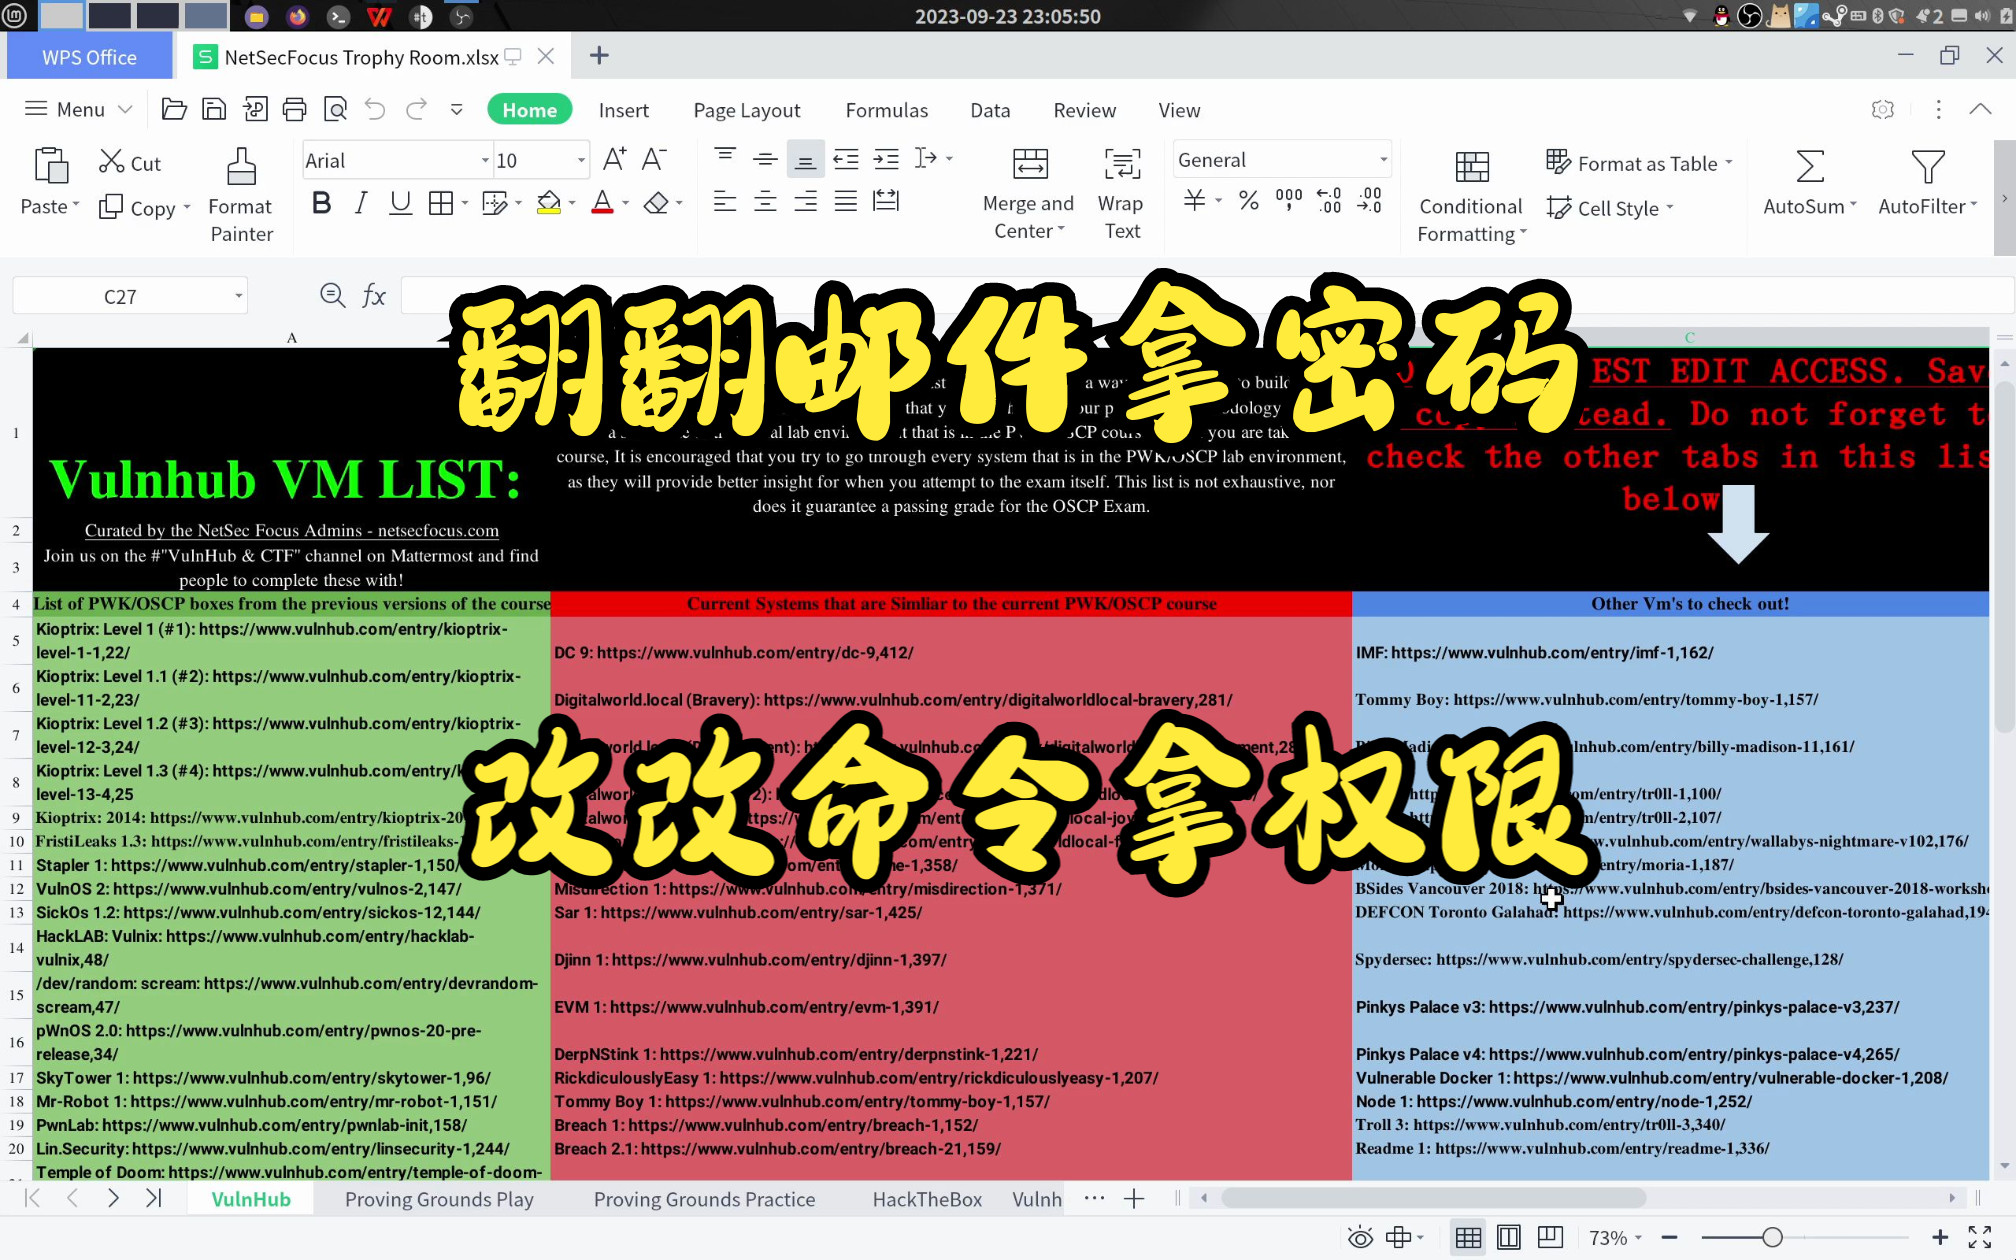Expand the Font Size dropdown

pos(581,161)
